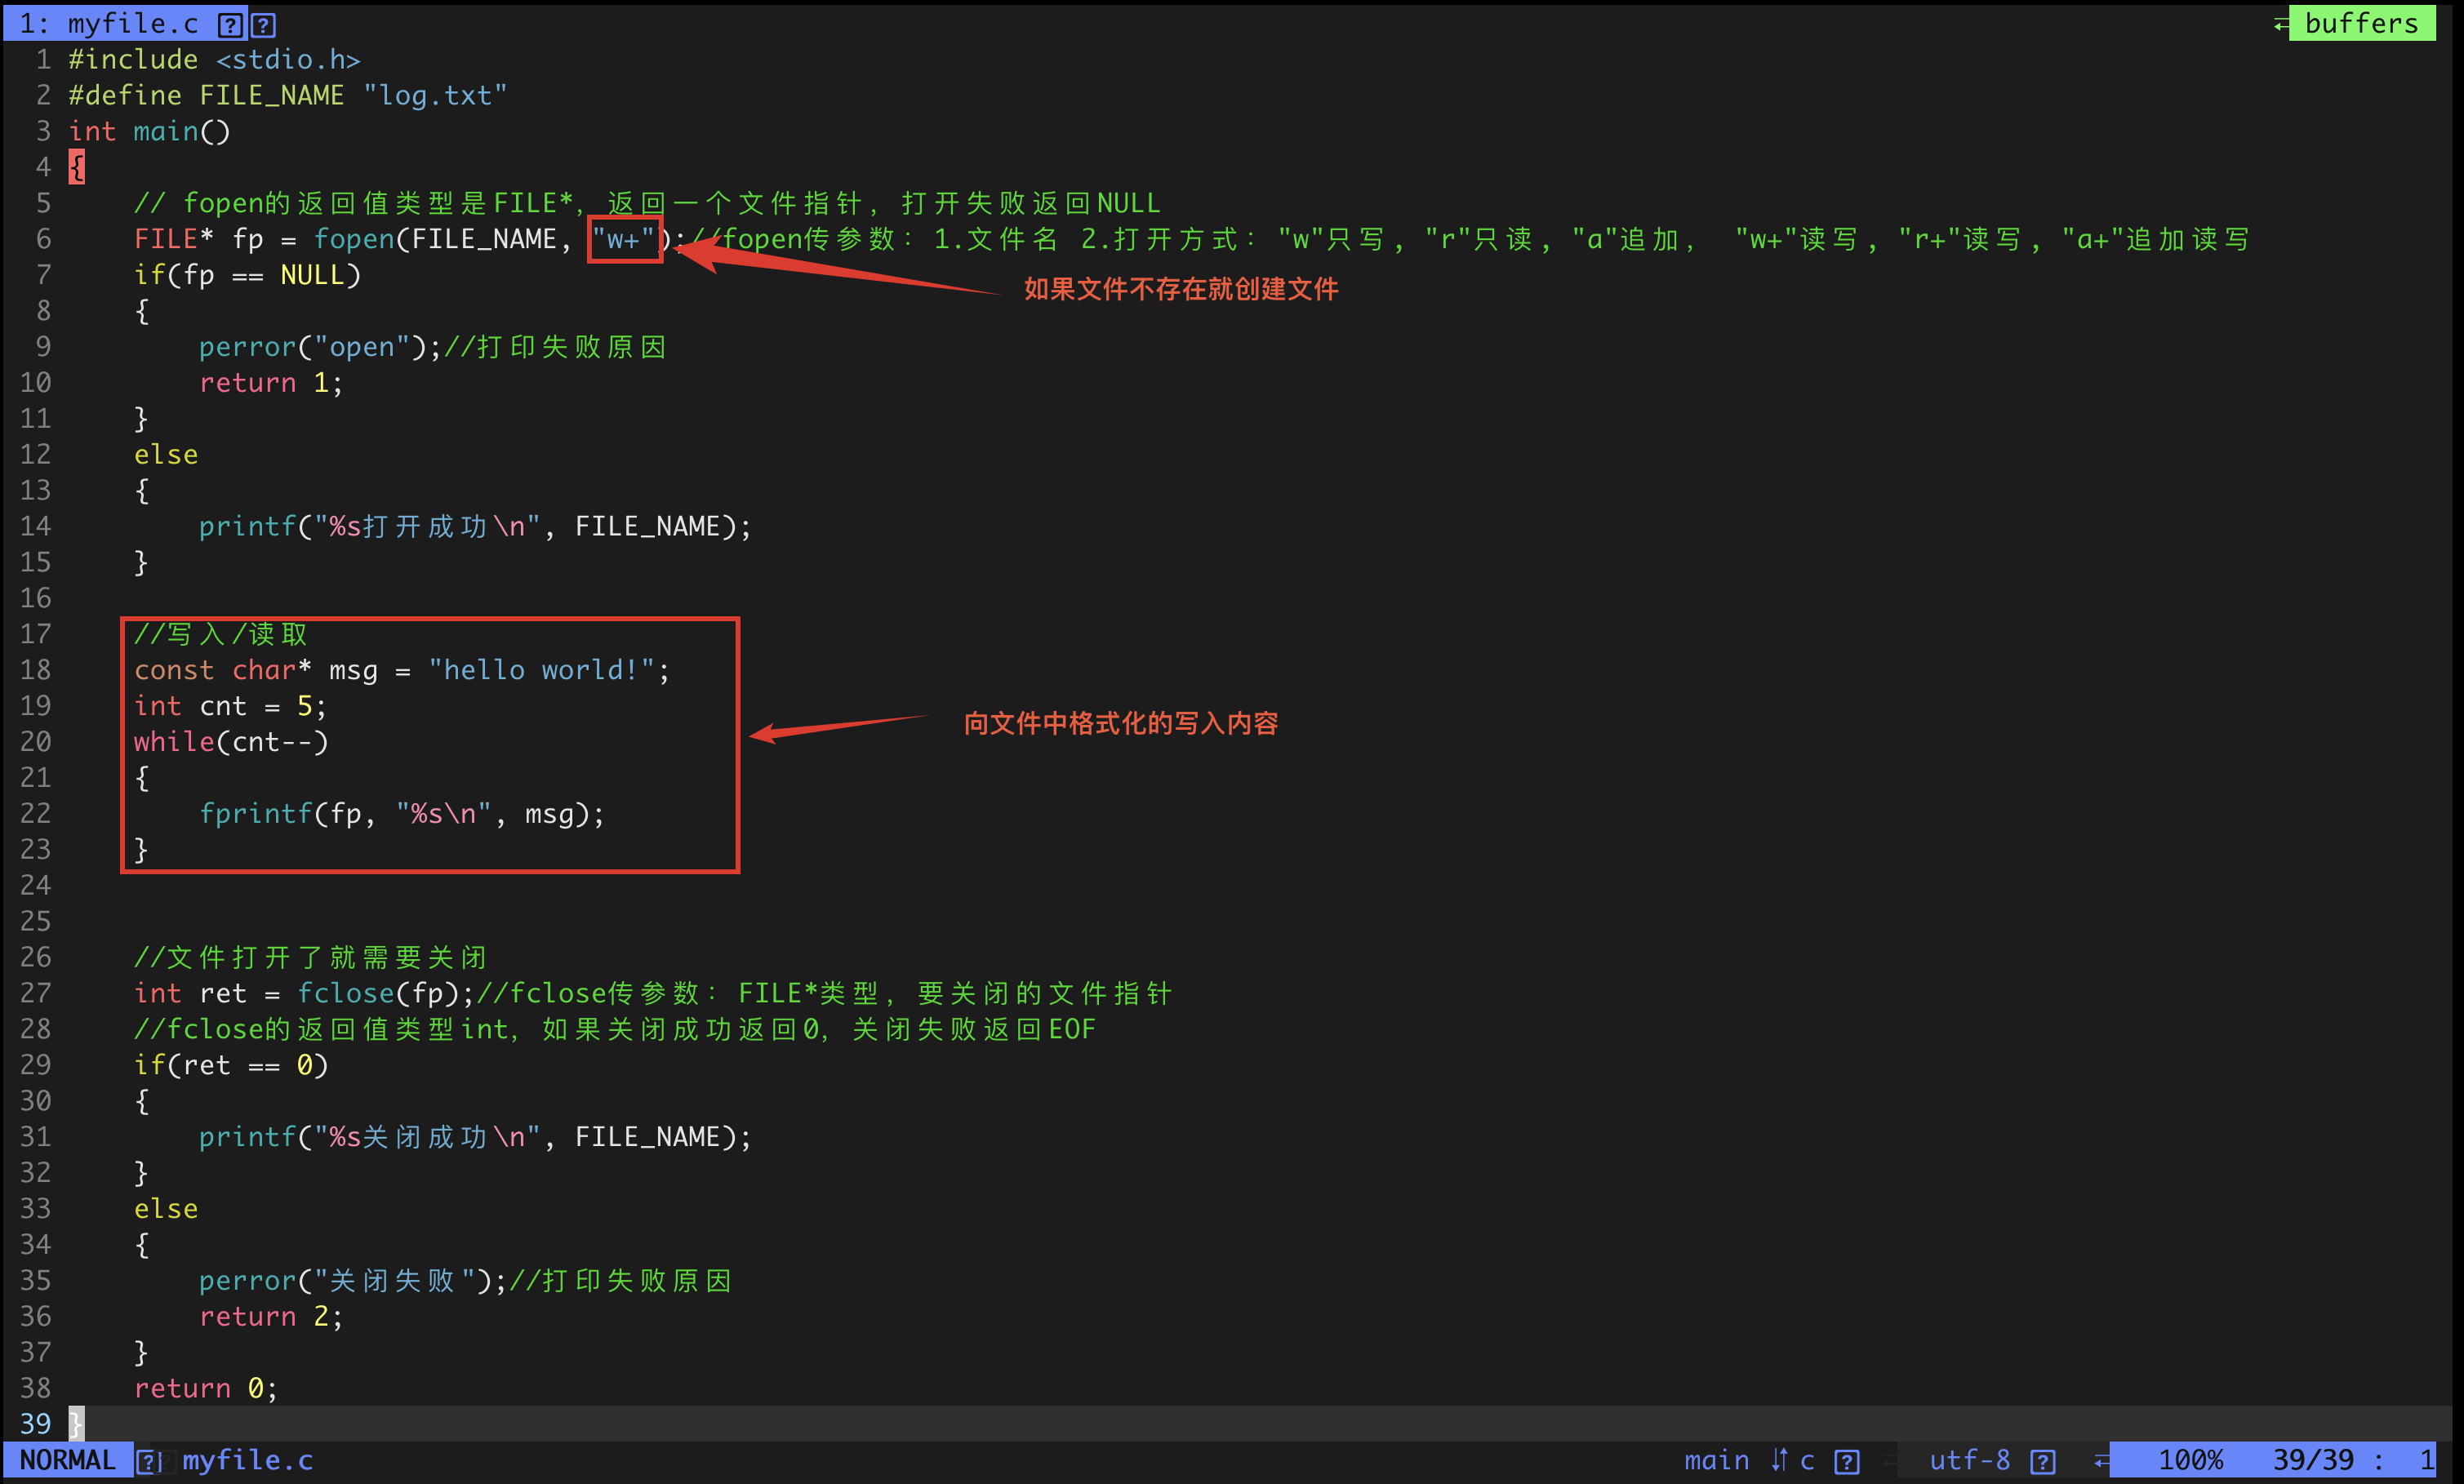2464x1484 pixels.
Task: Click the "w+" mode string on line 6
Action: pos(624,240)
